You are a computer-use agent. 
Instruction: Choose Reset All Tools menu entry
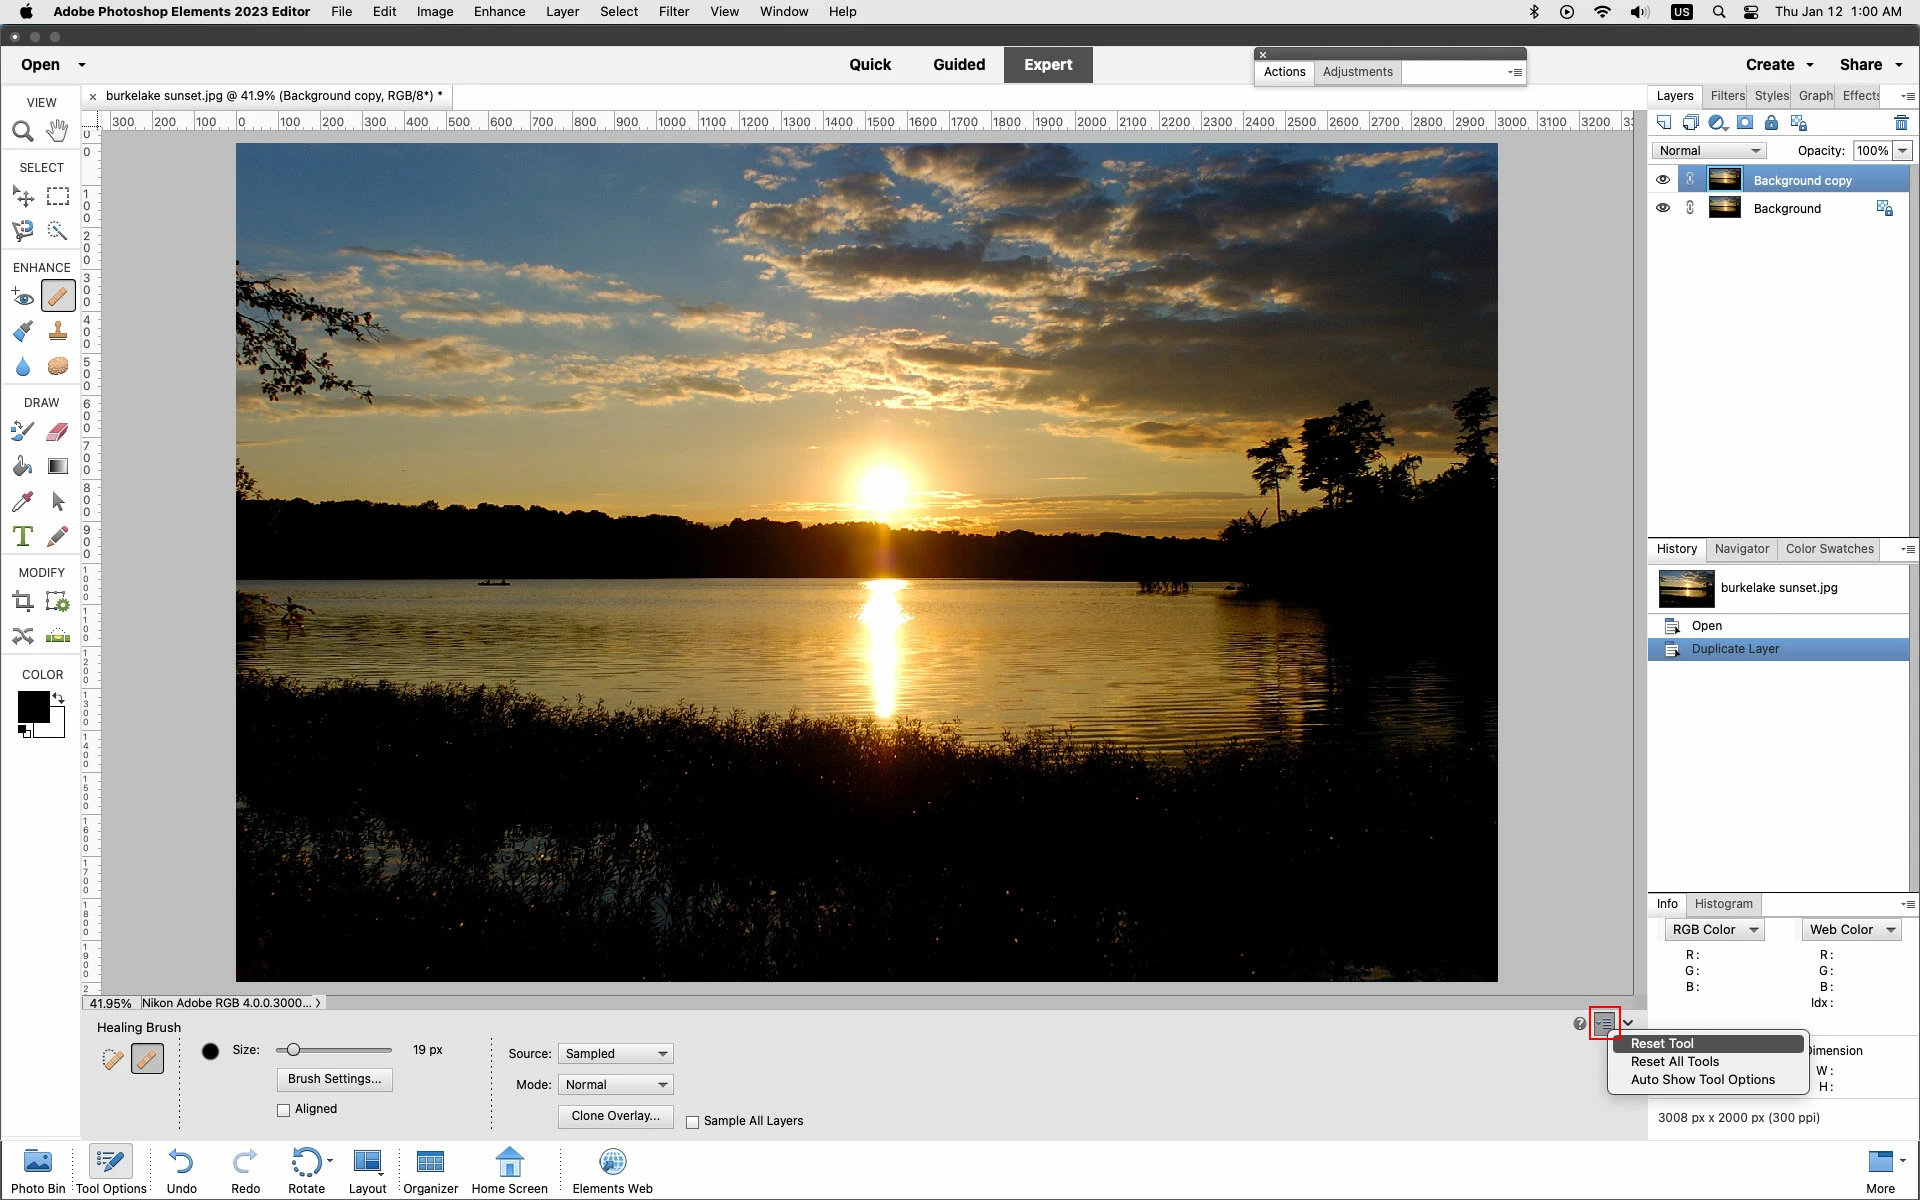[1675, 1062]
